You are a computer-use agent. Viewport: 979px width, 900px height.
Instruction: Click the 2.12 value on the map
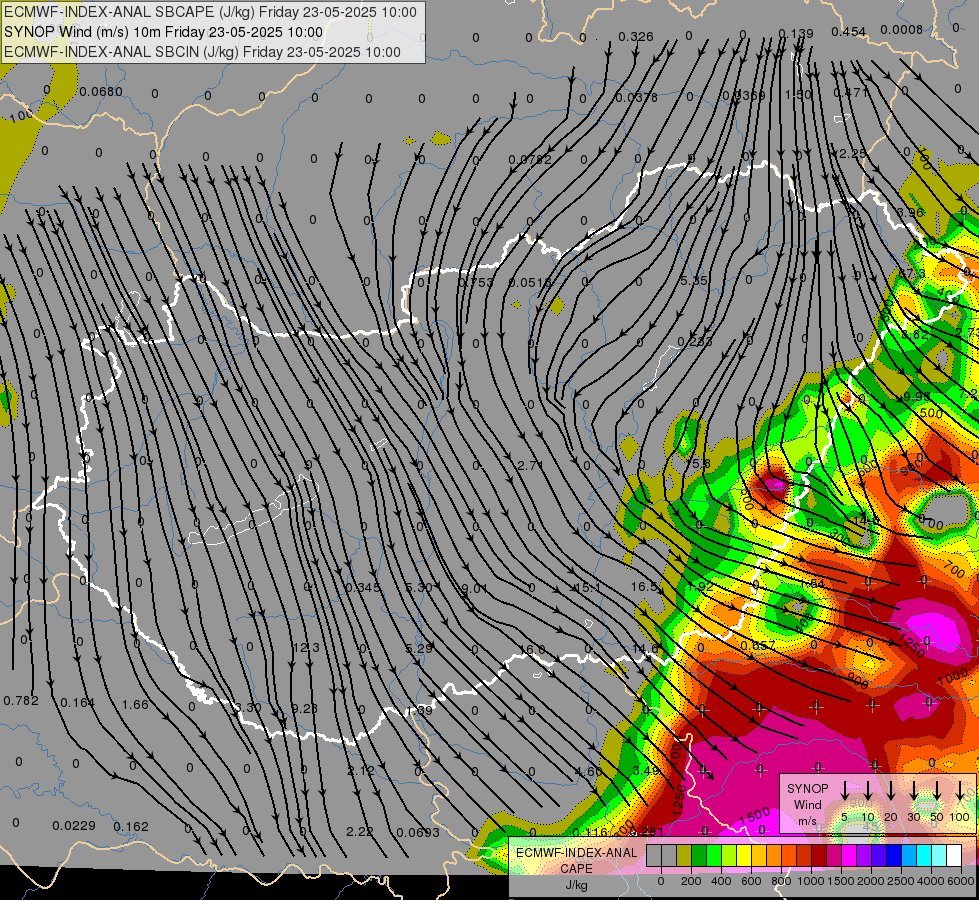pos(361,770)
